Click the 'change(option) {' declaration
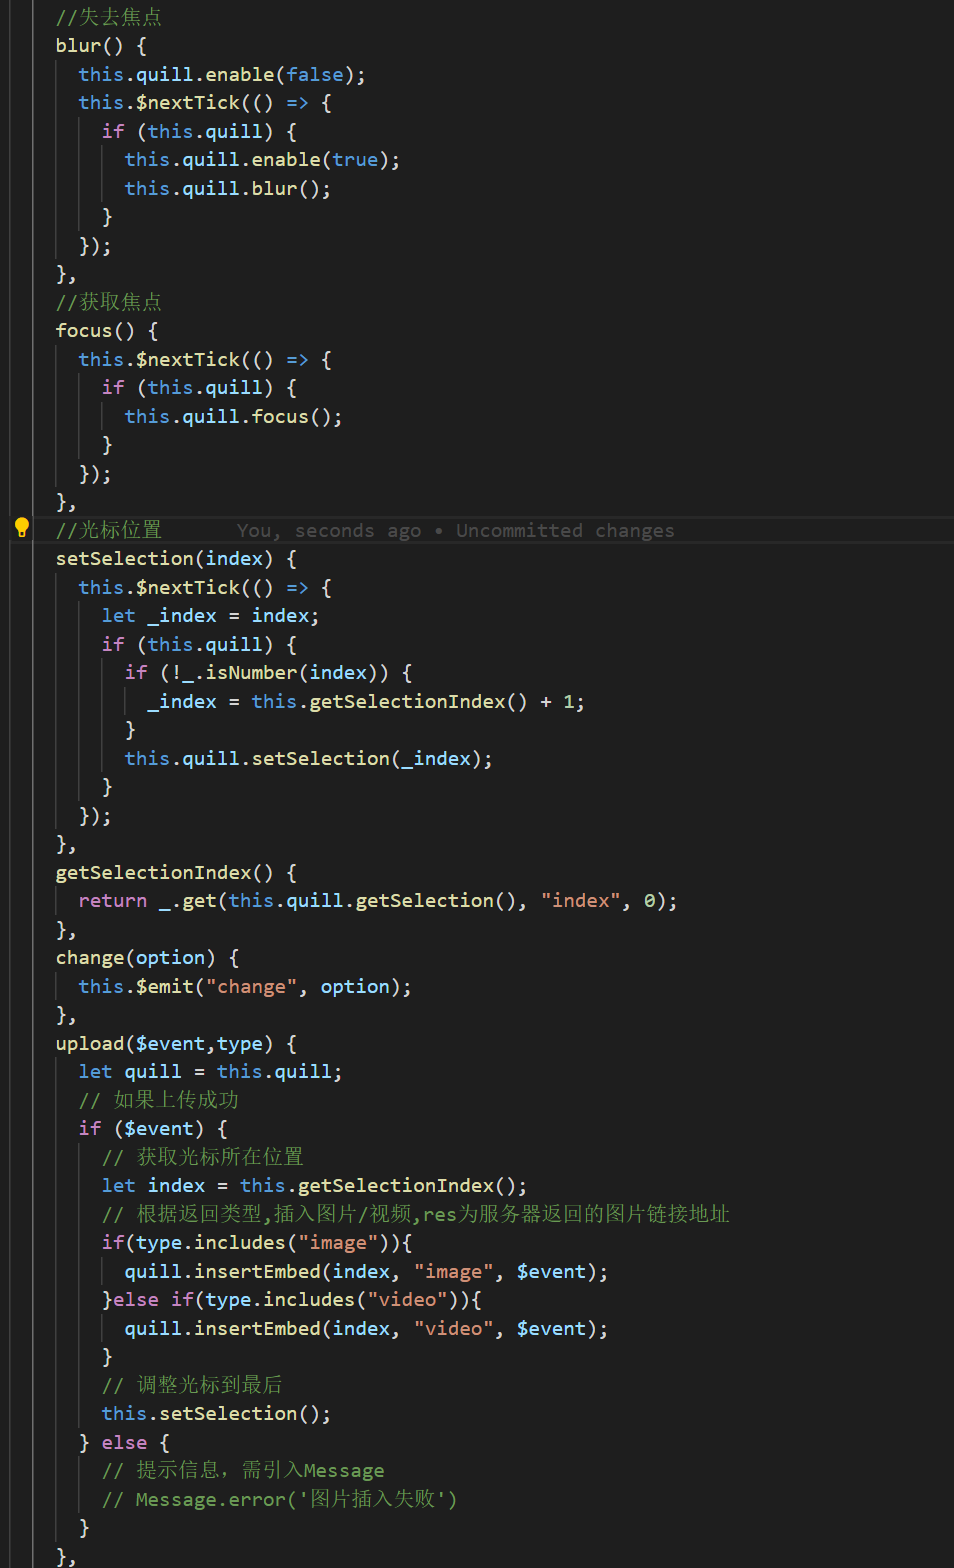The width and height of the screenshot is (954, 1568). [x=147, y=958]
